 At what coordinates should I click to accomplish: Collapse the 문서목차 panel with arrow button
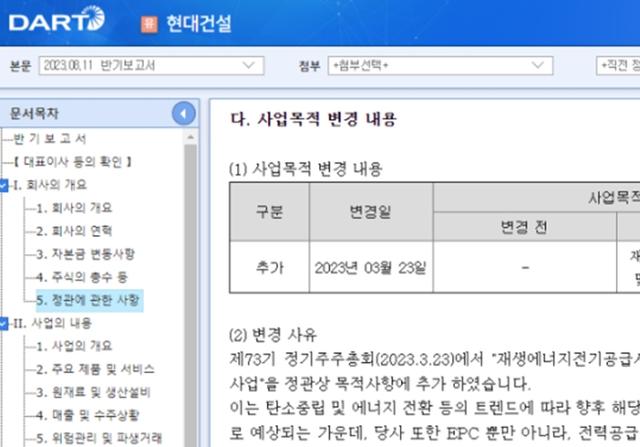point(183,113)
